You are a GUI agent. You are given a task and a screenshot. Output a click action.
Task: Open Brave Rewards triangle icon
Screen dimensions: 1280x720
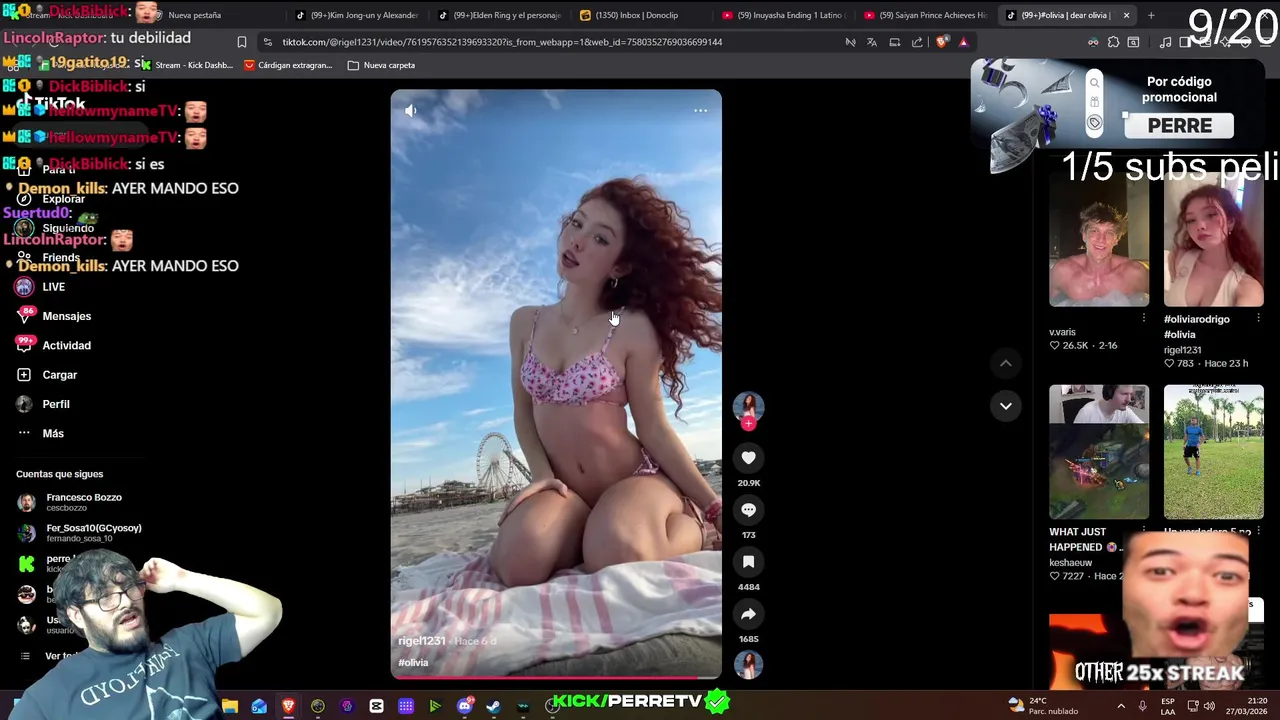click(963, 42)
